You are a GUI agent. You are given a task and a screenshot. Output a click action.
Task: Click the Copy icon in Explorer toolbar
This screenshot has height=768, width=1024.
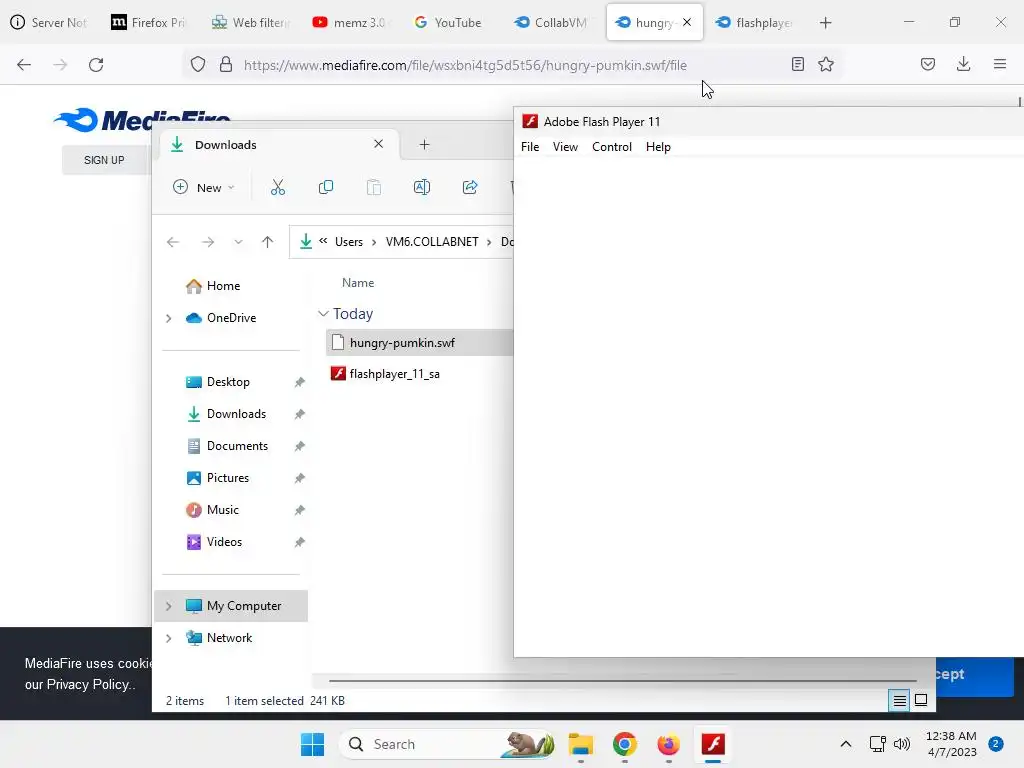(x=325, y=187)
